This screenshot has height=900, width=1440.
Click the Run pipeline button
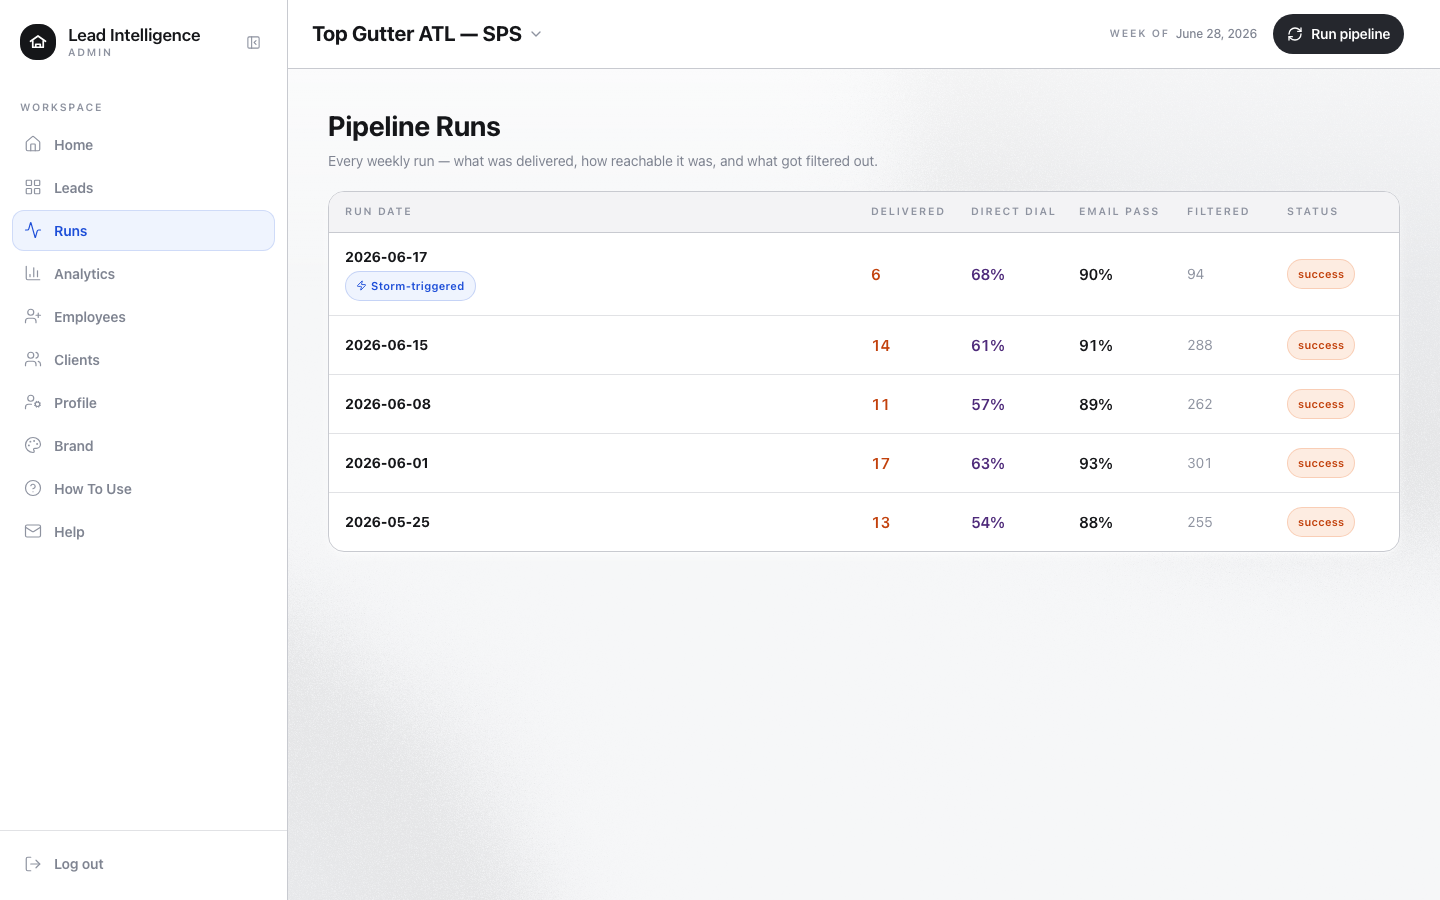[1338, 34]
